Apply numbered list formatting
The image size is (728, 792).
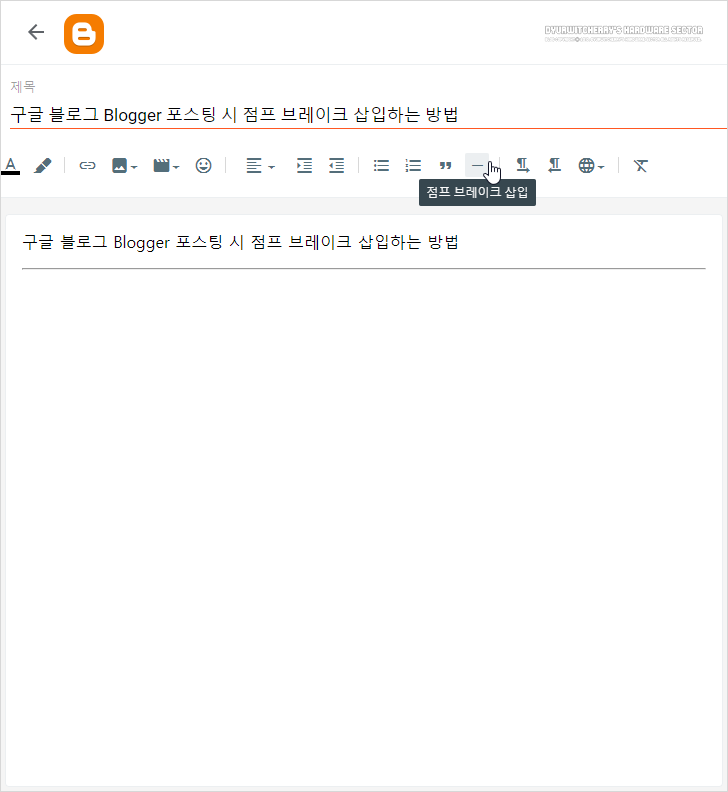coord(413,166)
